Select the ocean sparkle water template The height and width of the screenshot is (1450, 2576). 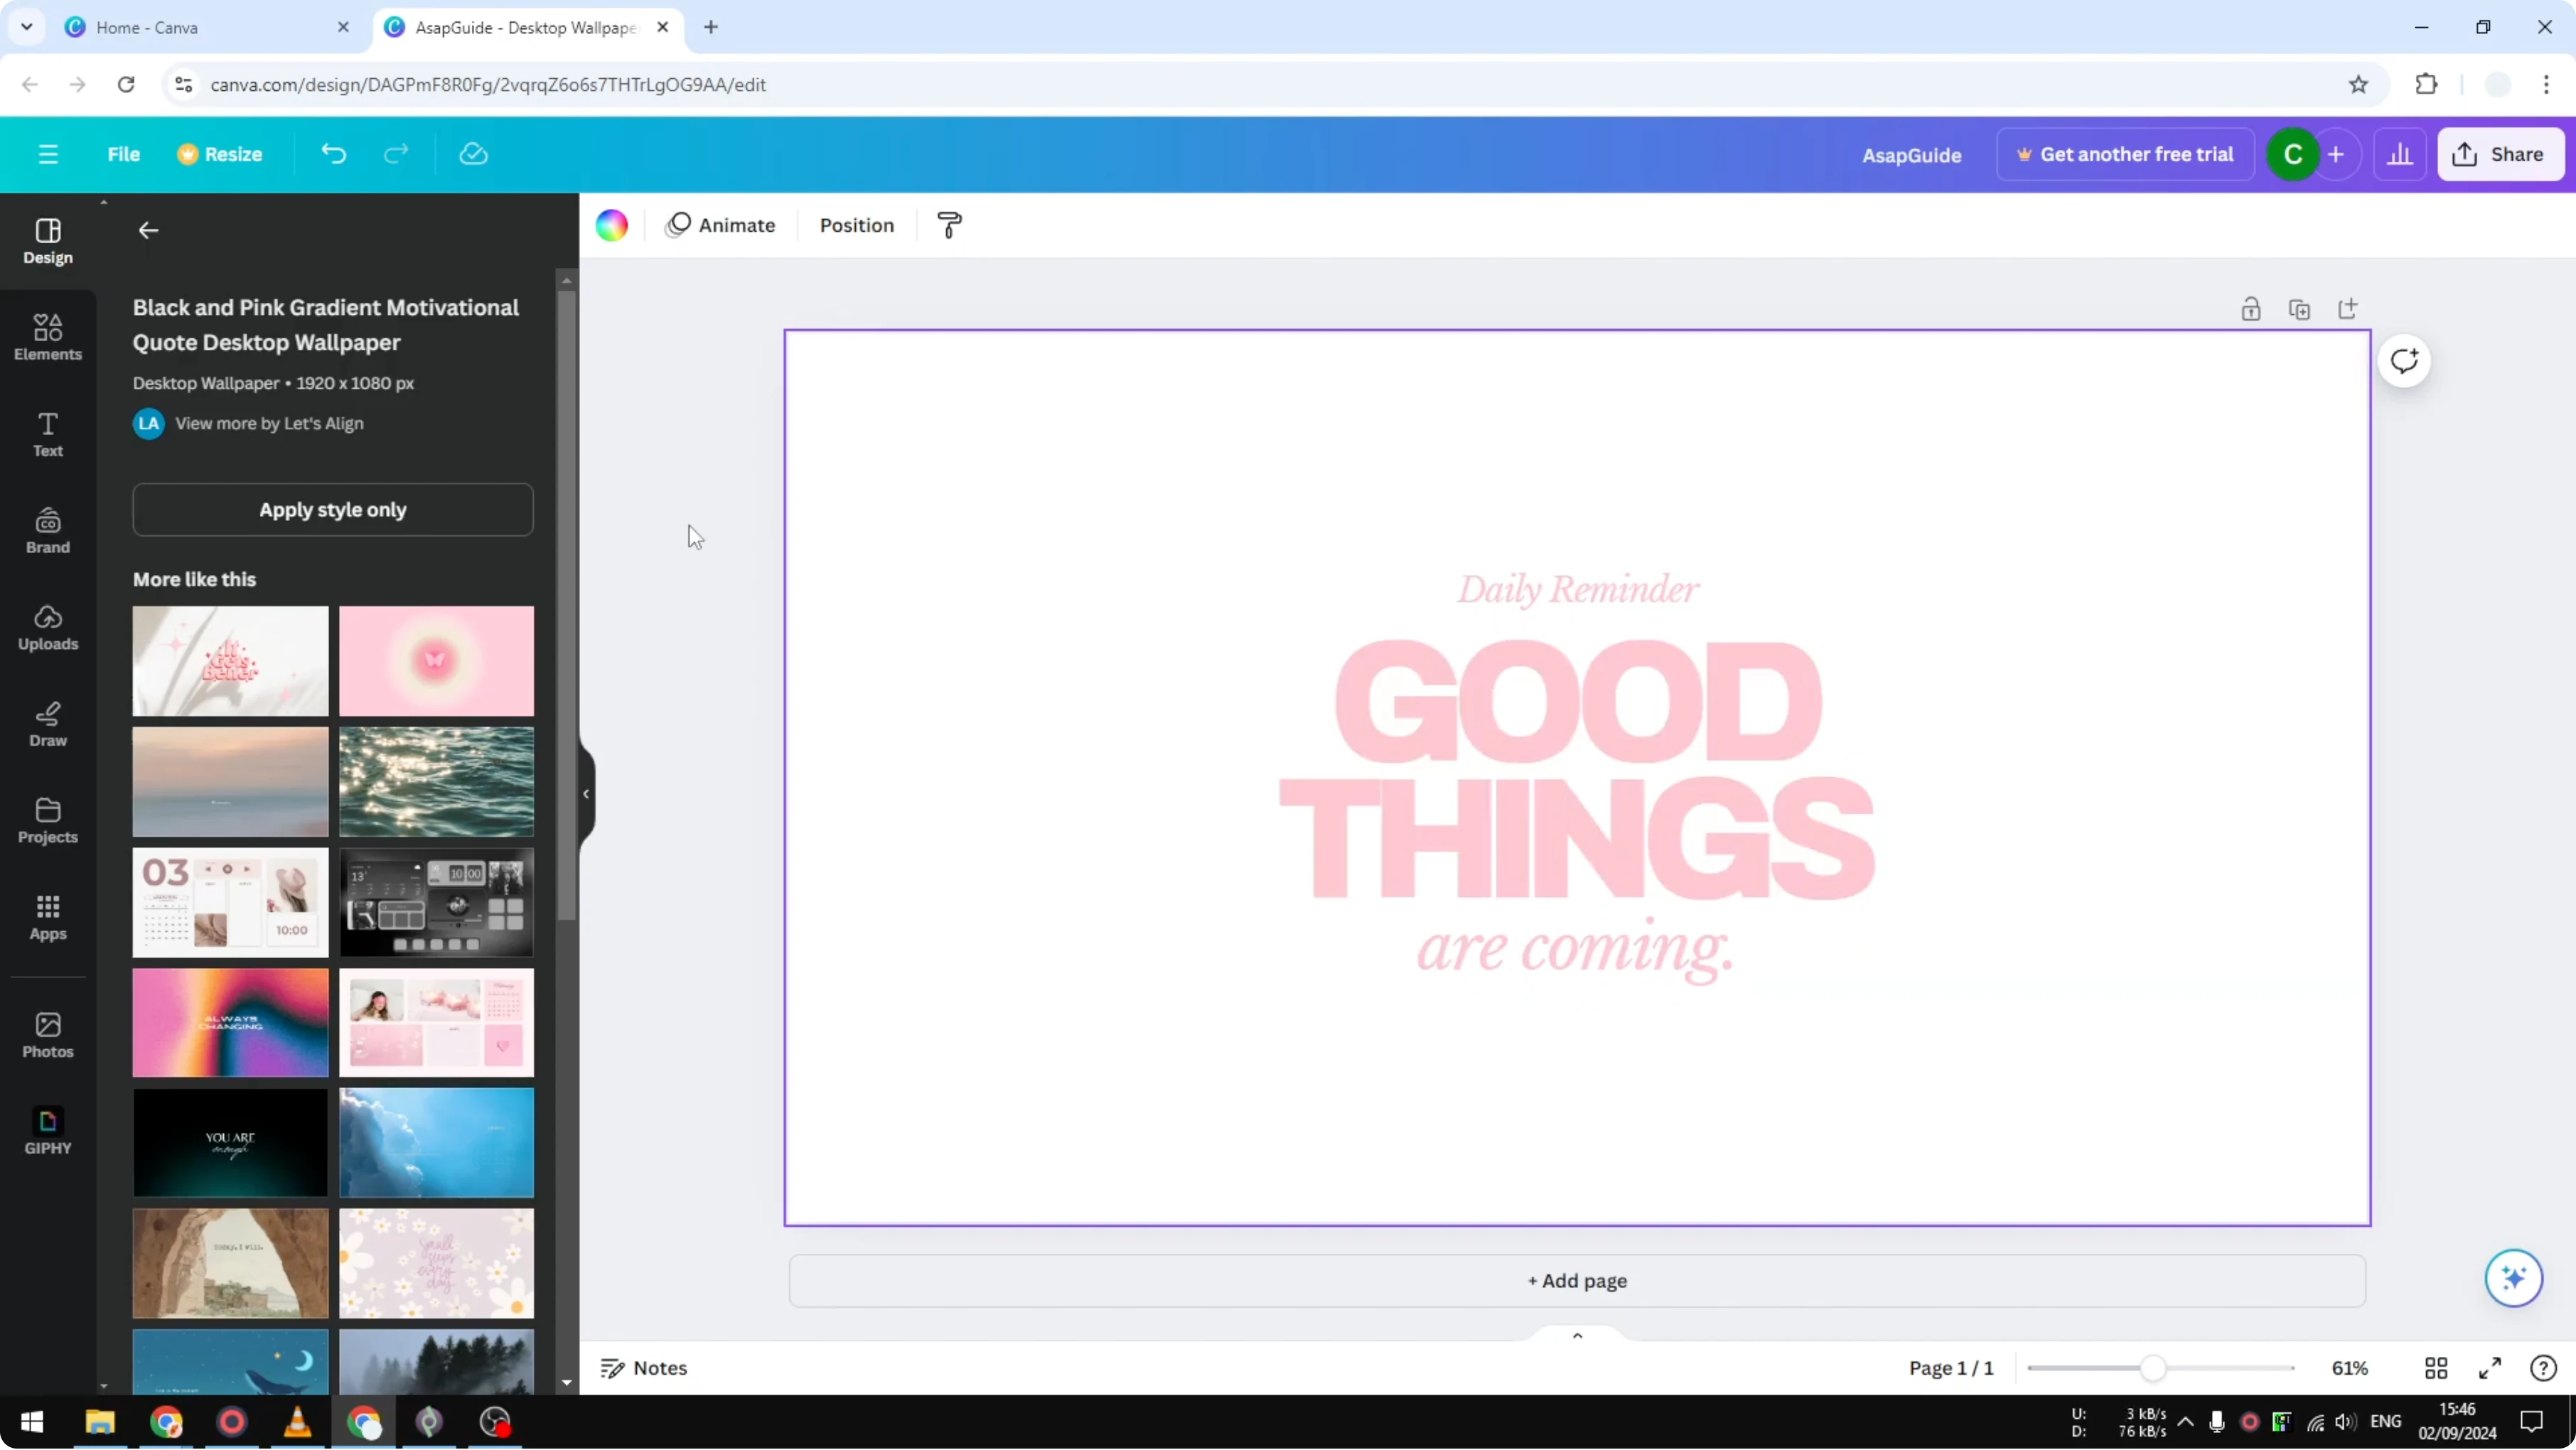click(436, 782)
